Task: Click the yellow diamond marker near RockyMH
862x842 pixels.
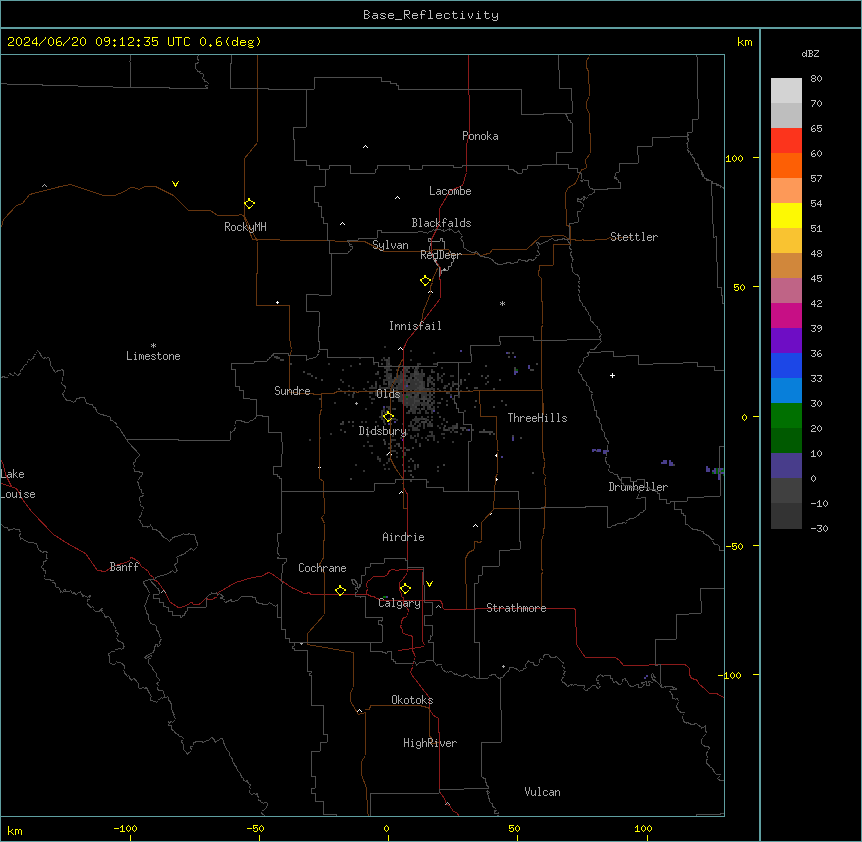Action: (250, 203)
